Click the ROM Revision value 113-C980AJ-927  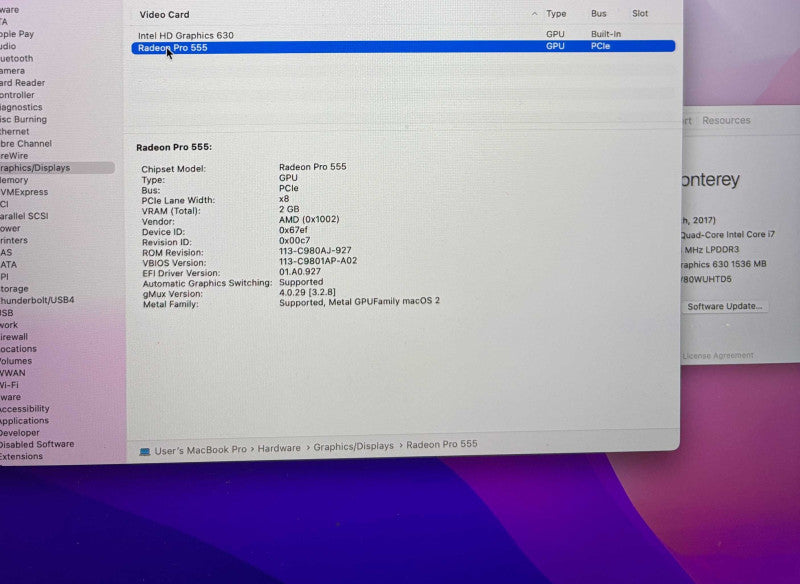pyautogui.click(x=315, y=250)
